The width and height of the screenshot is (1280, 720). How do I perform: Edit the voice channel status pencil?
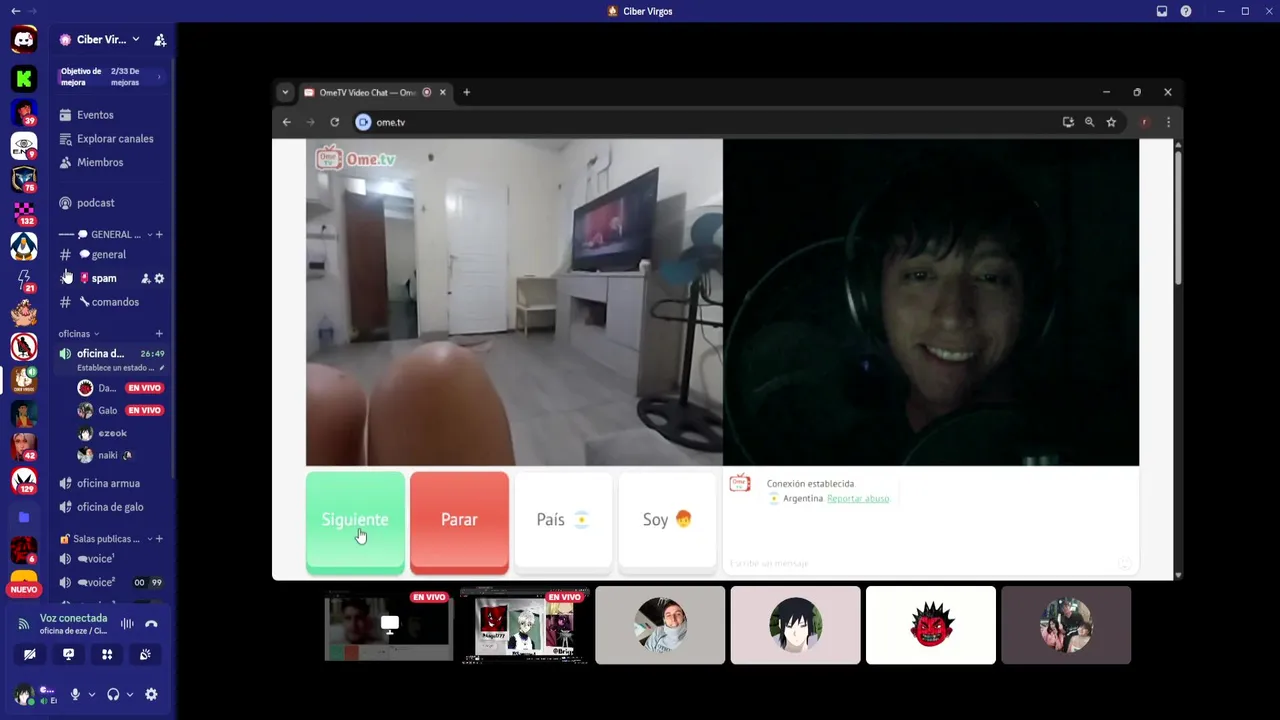pos(162,368)
